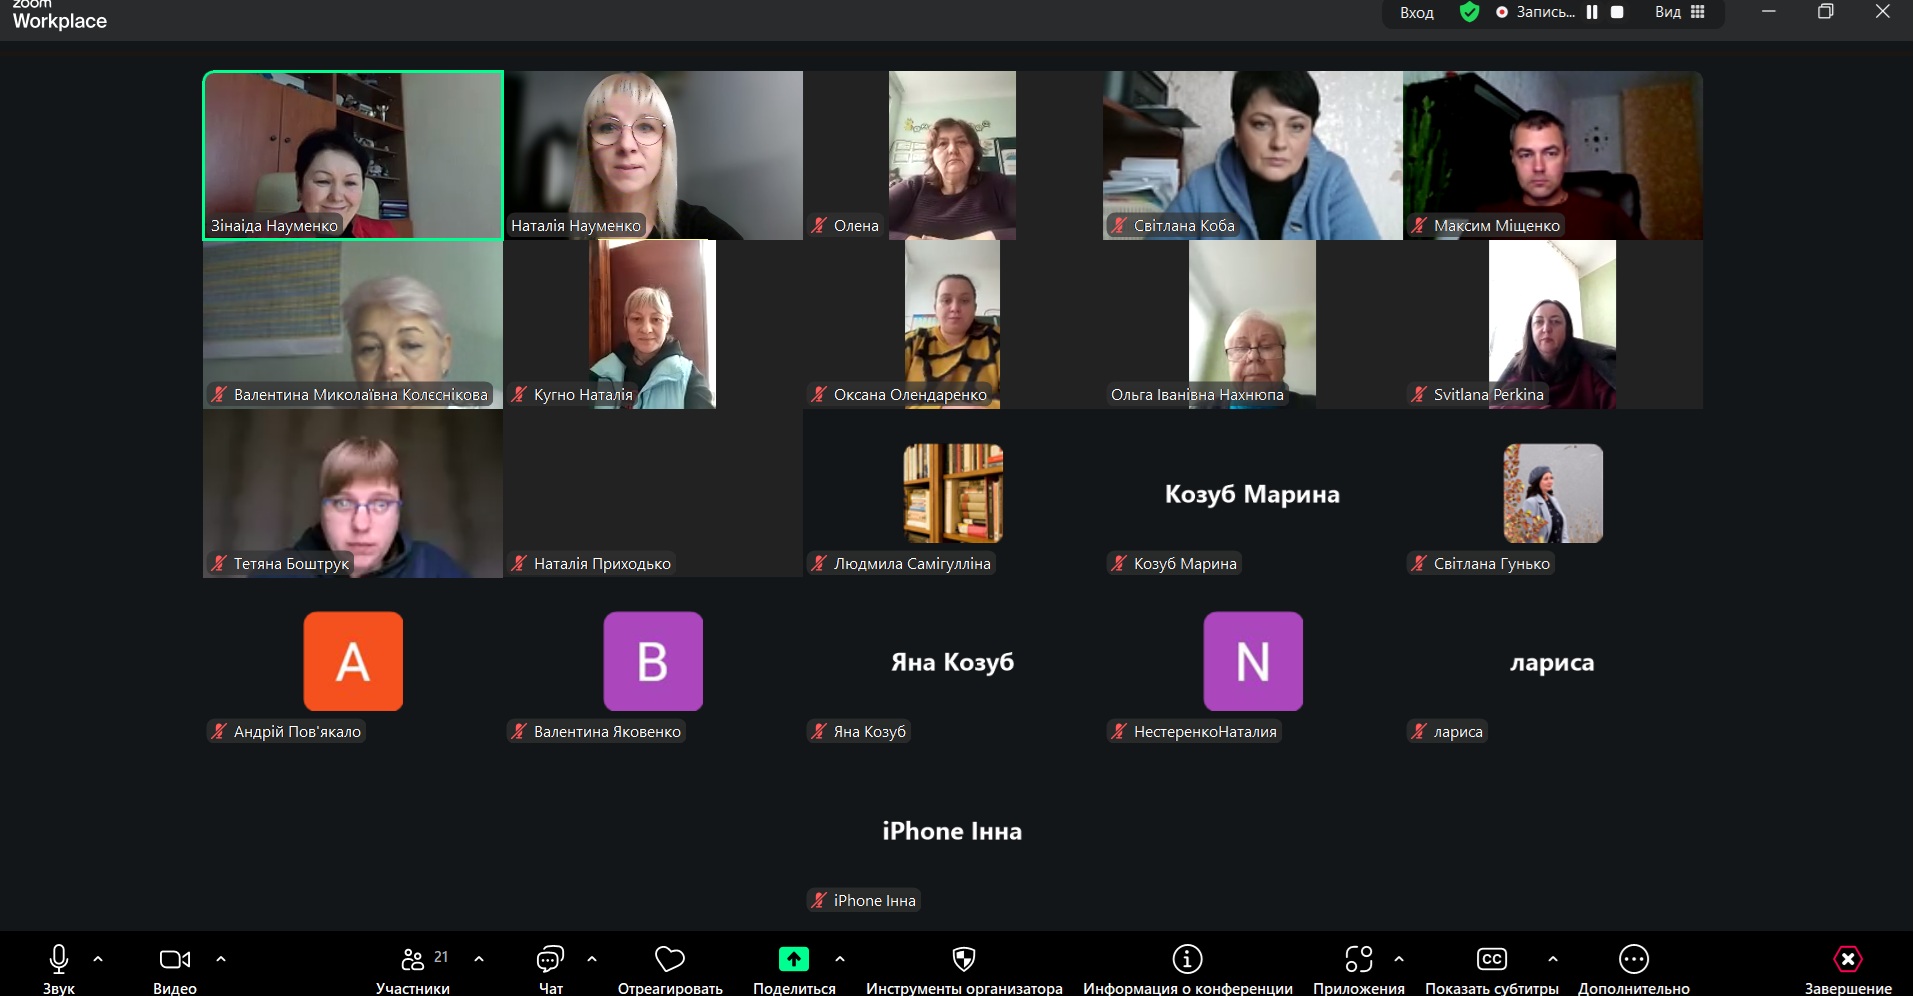1914x996 pixels.
Task: Expand audio options arrow next to microphone
Action: (98, 959)
